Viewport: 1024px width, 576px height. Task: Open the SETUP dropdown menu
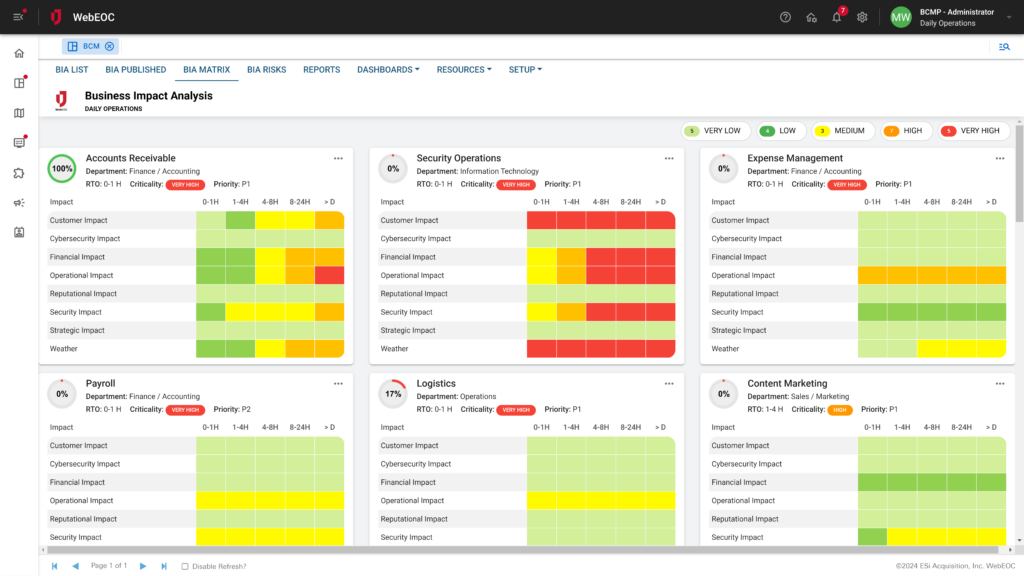tap(525, 70)
